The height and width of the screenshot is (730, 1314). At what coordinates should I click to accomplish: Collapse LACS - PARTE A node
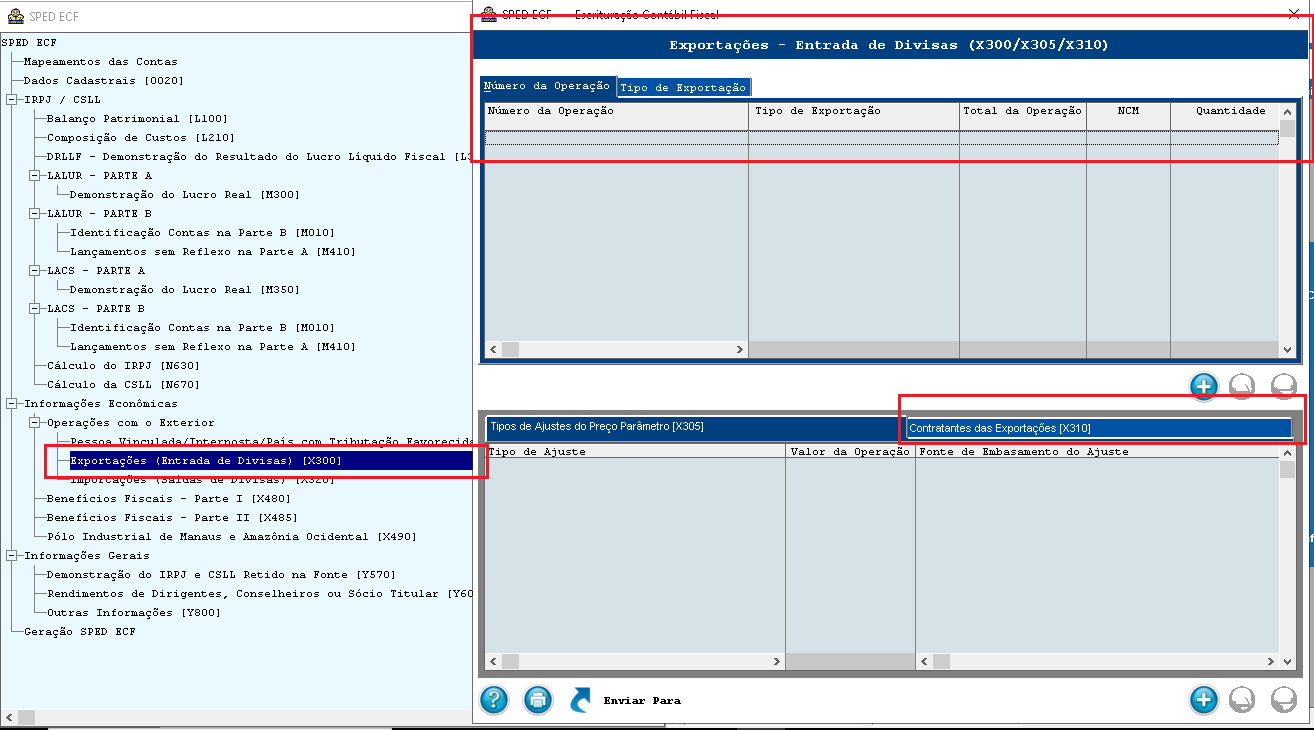35,271
